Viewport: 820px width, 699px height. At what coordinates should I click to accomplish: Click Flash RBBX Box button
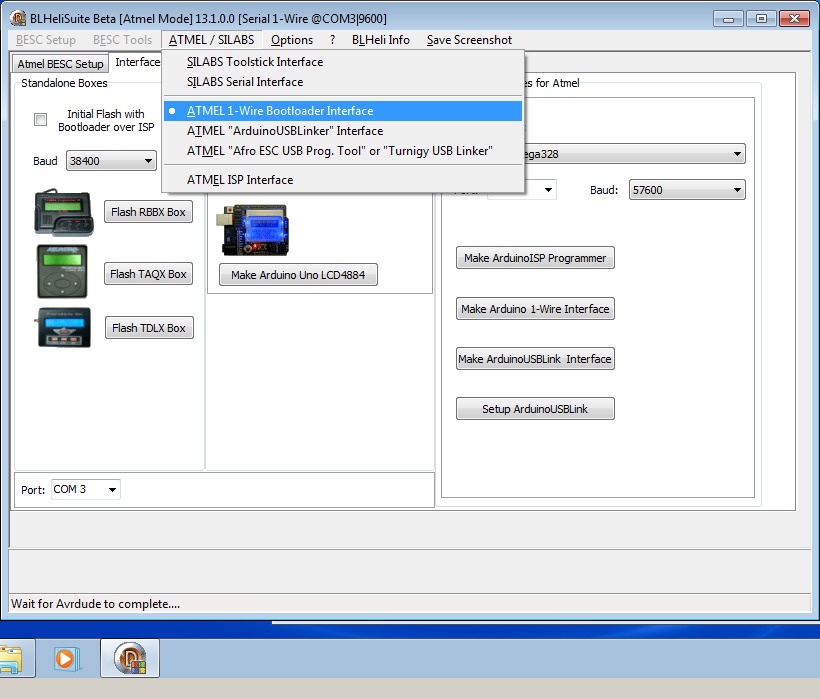[x=149, y=212]
